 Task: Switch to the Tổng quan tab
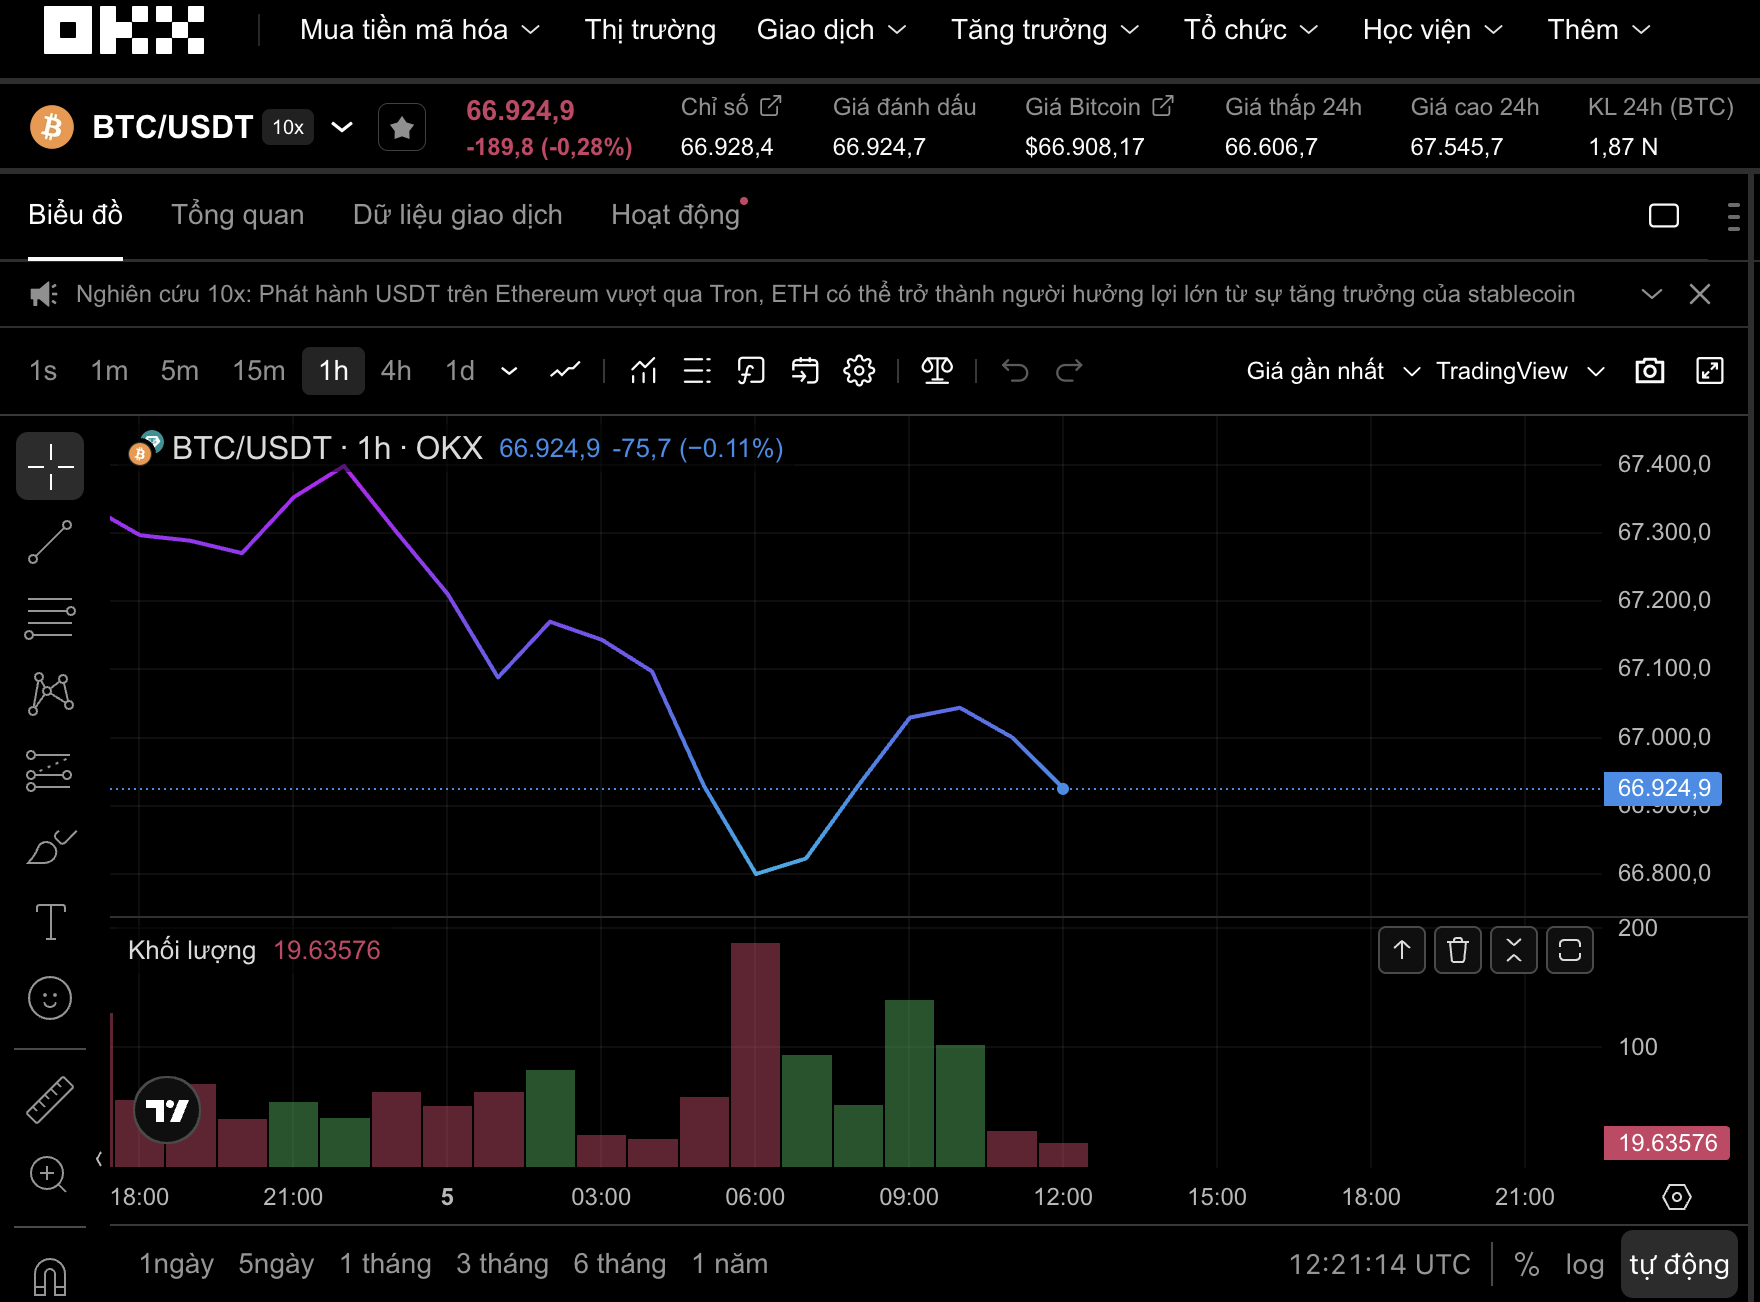(237, 215)
